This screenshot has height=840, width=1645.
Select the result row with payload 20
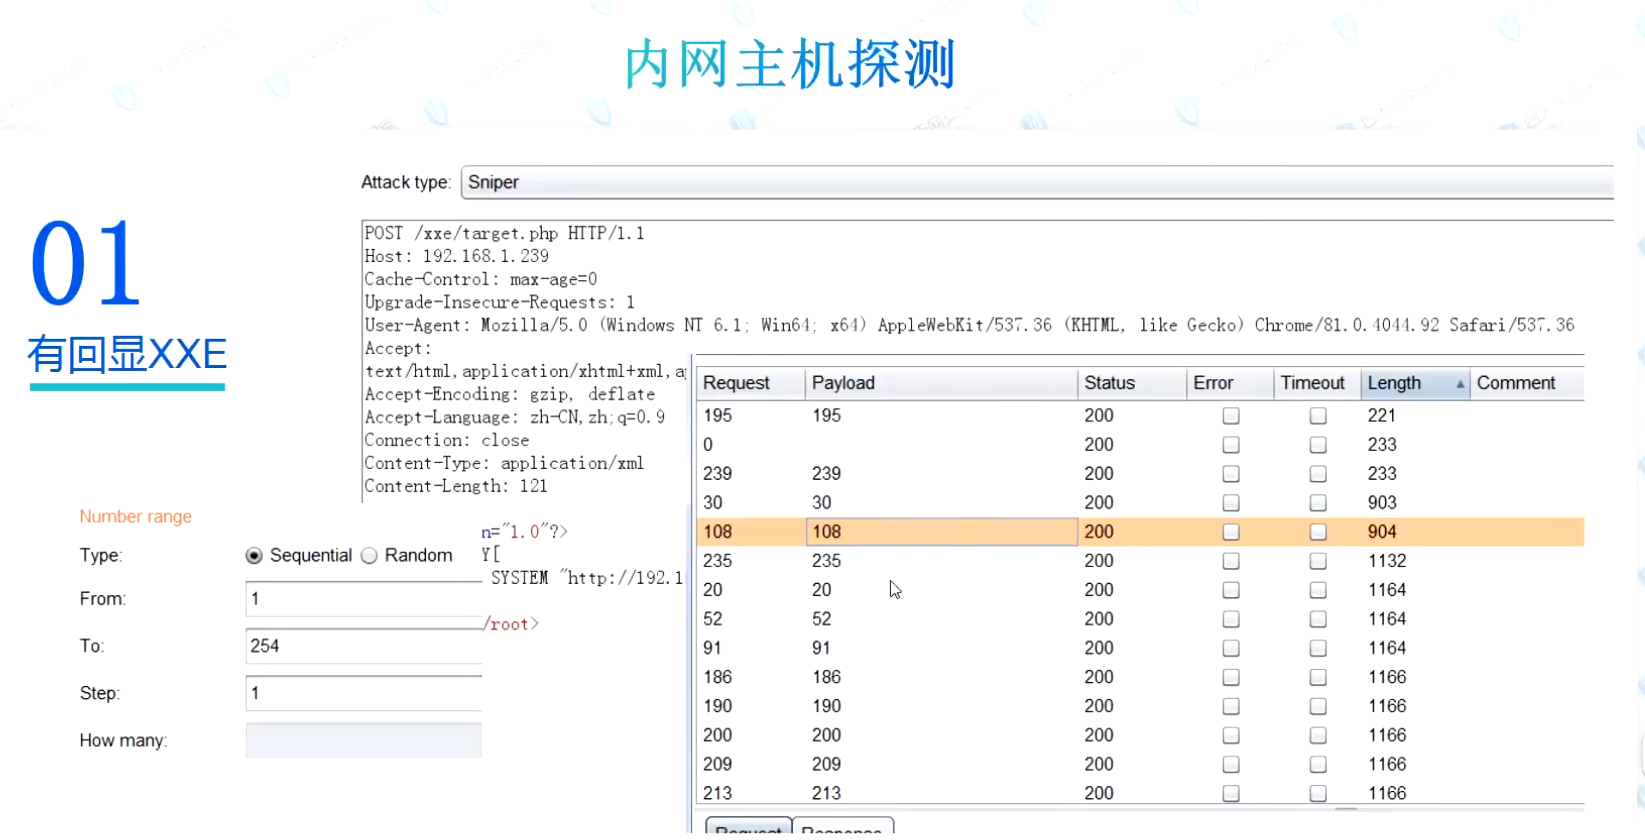coord(1140,590)
